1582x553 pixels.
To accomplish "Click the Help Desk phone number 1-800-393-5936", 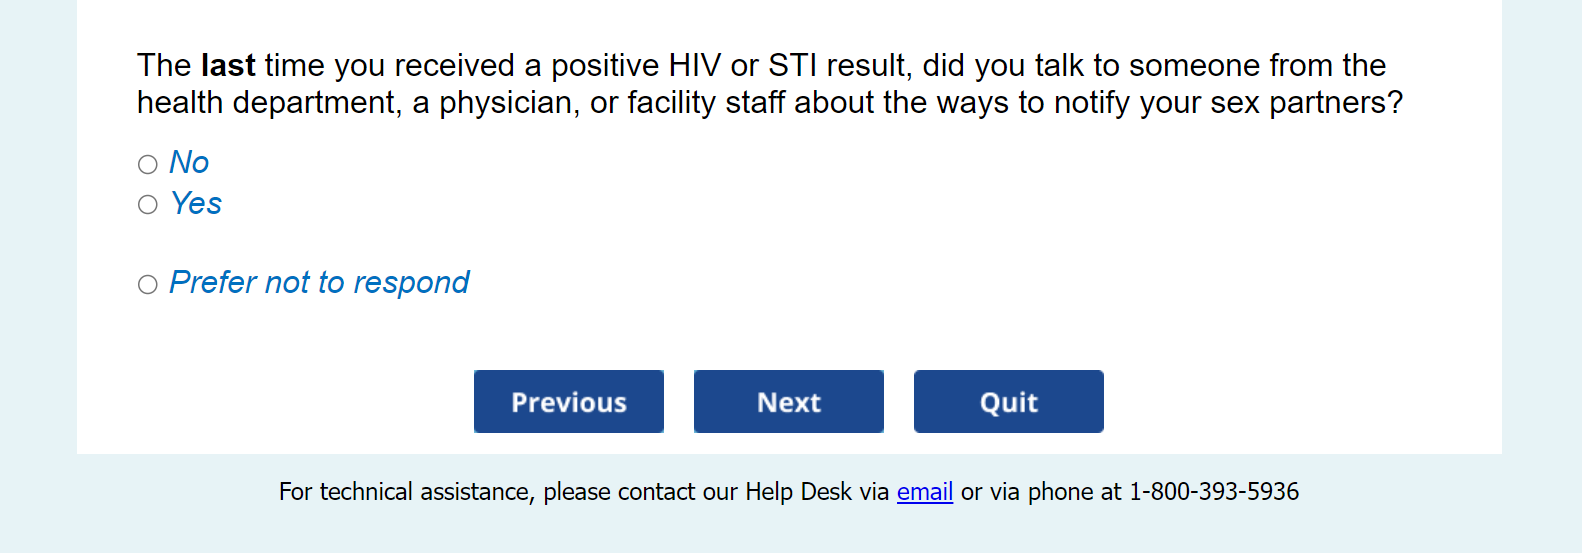I will tap(1214, 492).
